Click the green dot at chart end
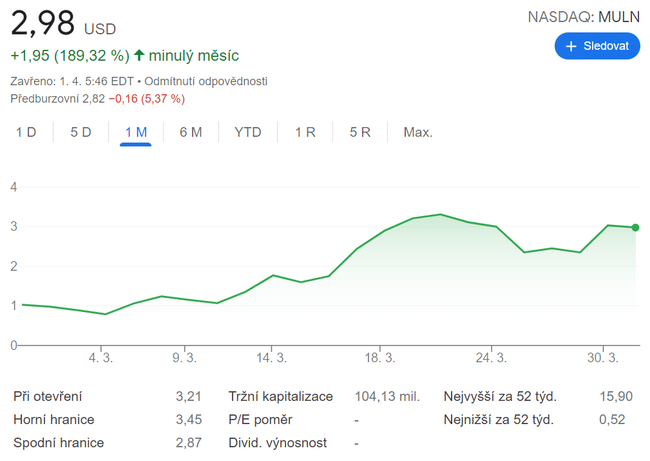Screen dimensions: 650x461 pos(636,228)
